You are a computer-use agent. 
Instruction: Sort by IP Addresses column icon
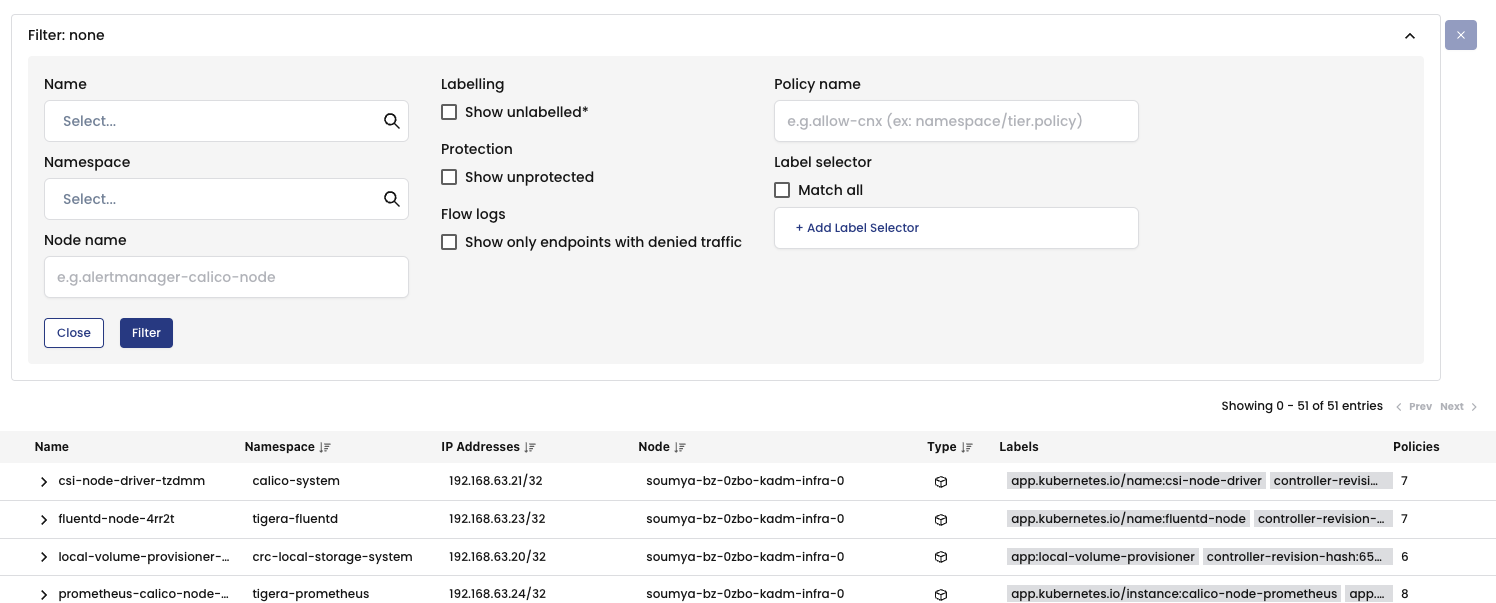pos(530,447)
